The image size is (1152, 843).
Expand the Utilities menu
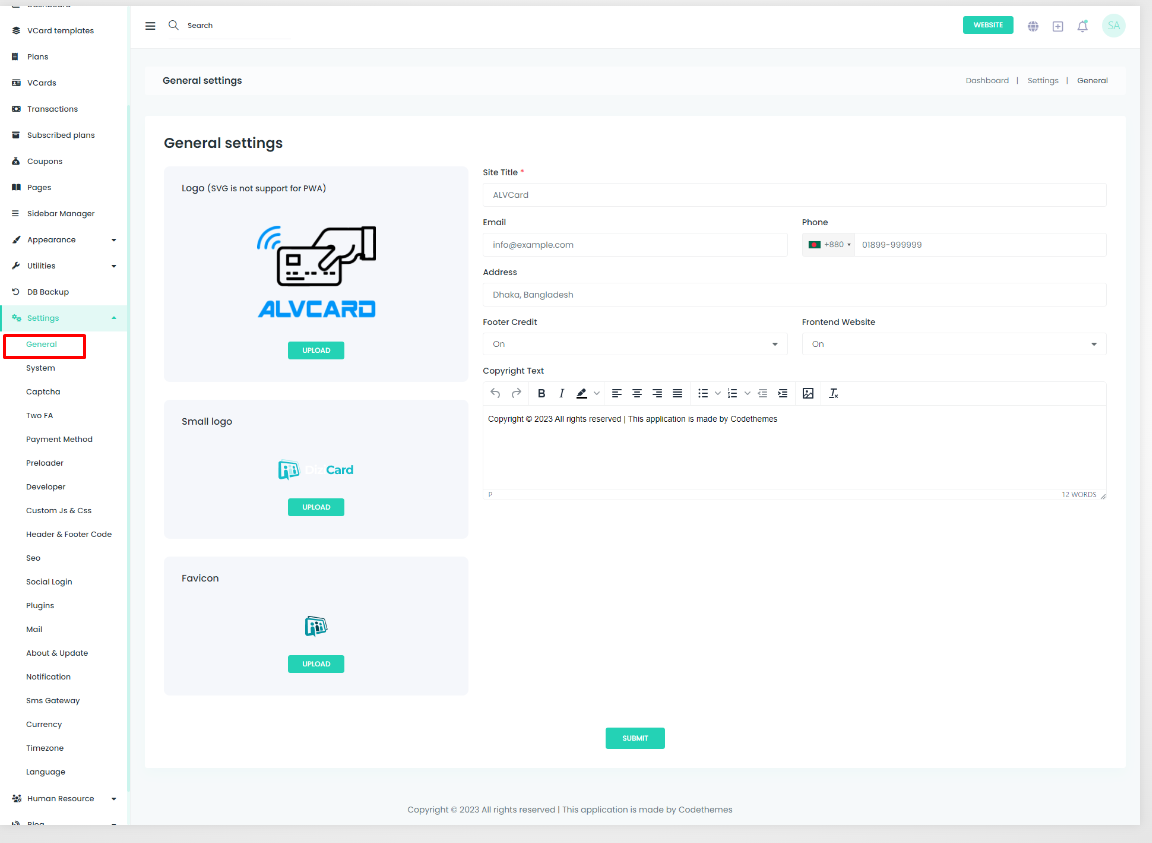(x=64, y=266)
